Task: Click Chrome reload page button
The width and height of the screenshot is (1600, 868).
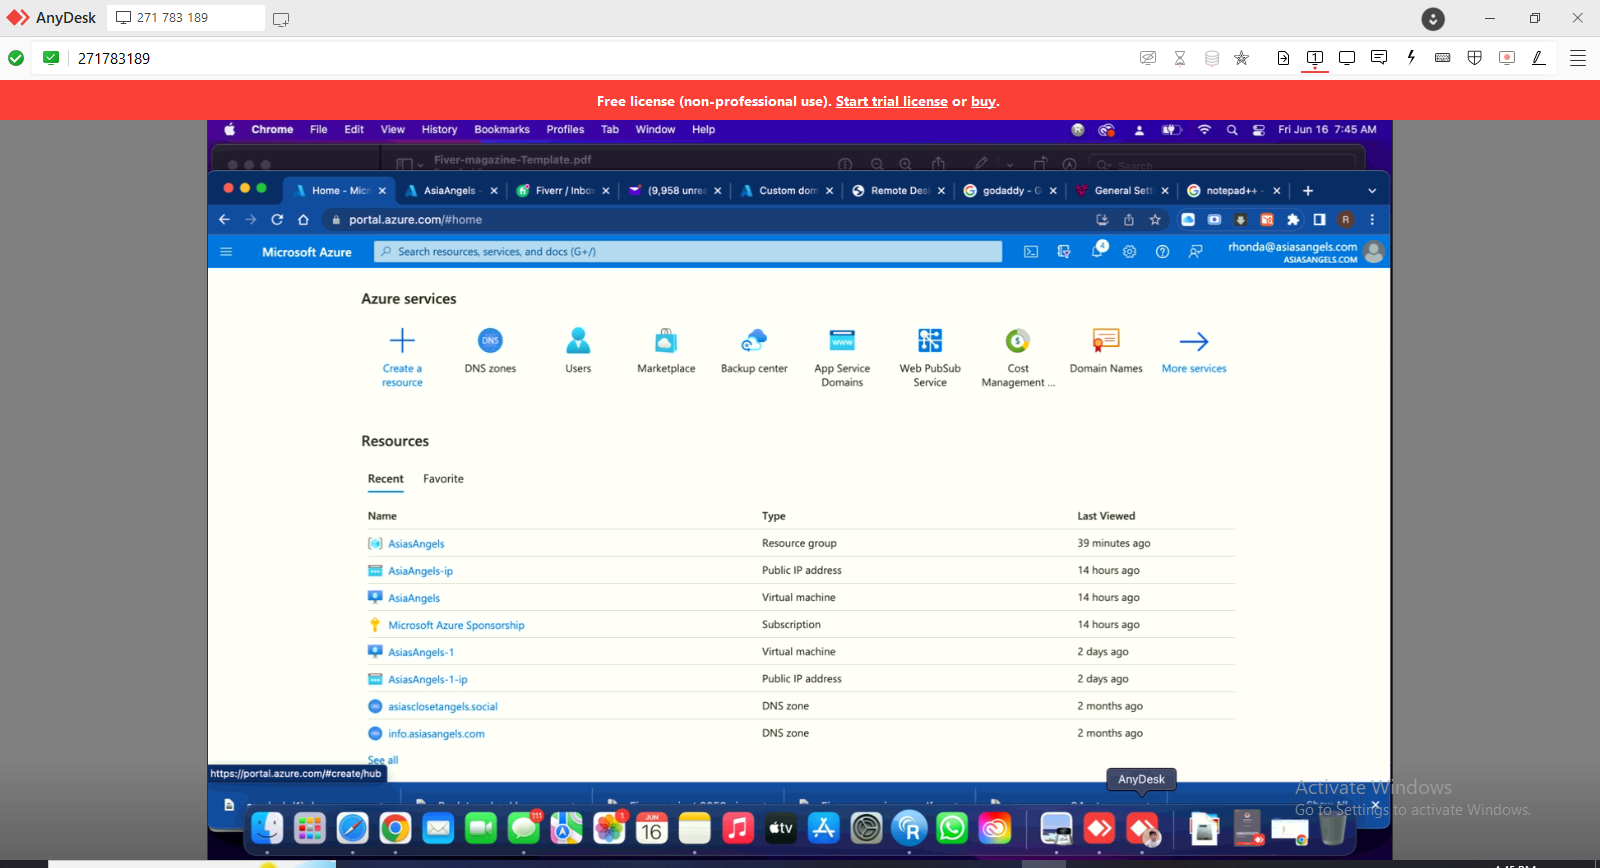Action: (x=277, y=220)
